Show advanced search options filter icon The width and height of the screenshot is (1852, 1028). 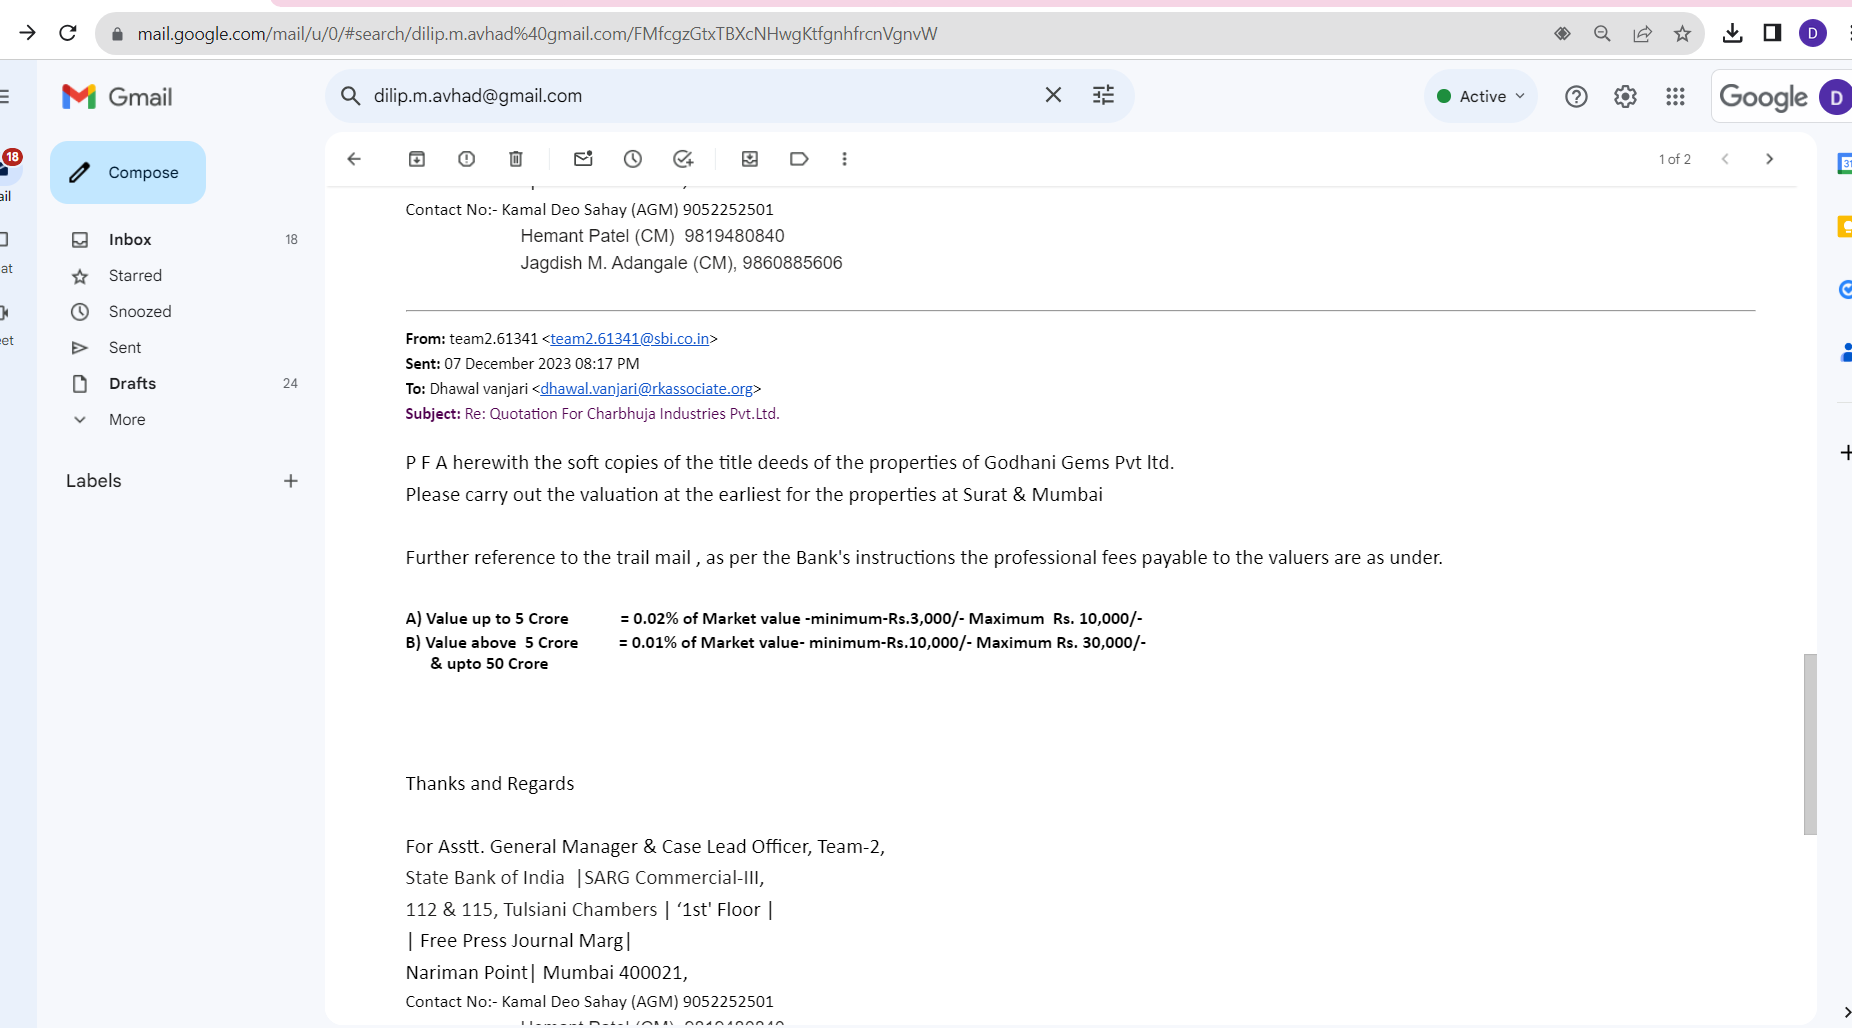coord(1103,95)
